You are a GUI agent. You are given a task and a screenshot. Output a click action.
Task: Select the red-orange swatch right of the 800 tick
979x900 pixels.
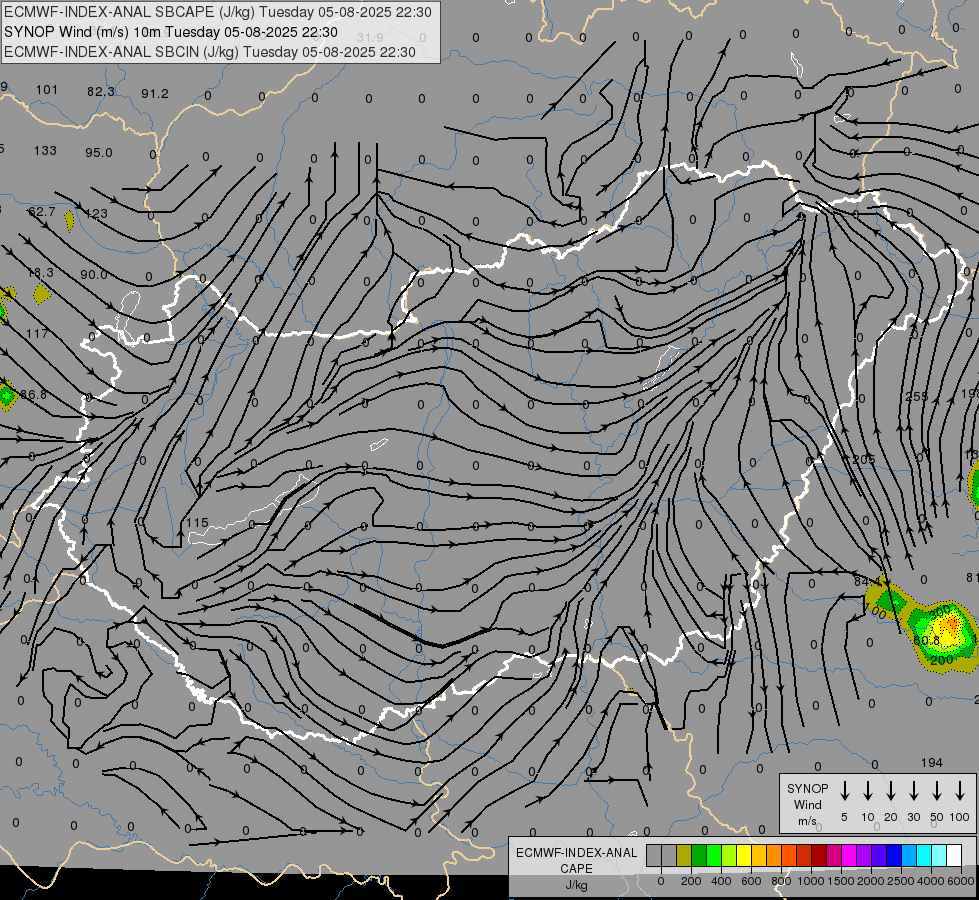tap(789, 856)
